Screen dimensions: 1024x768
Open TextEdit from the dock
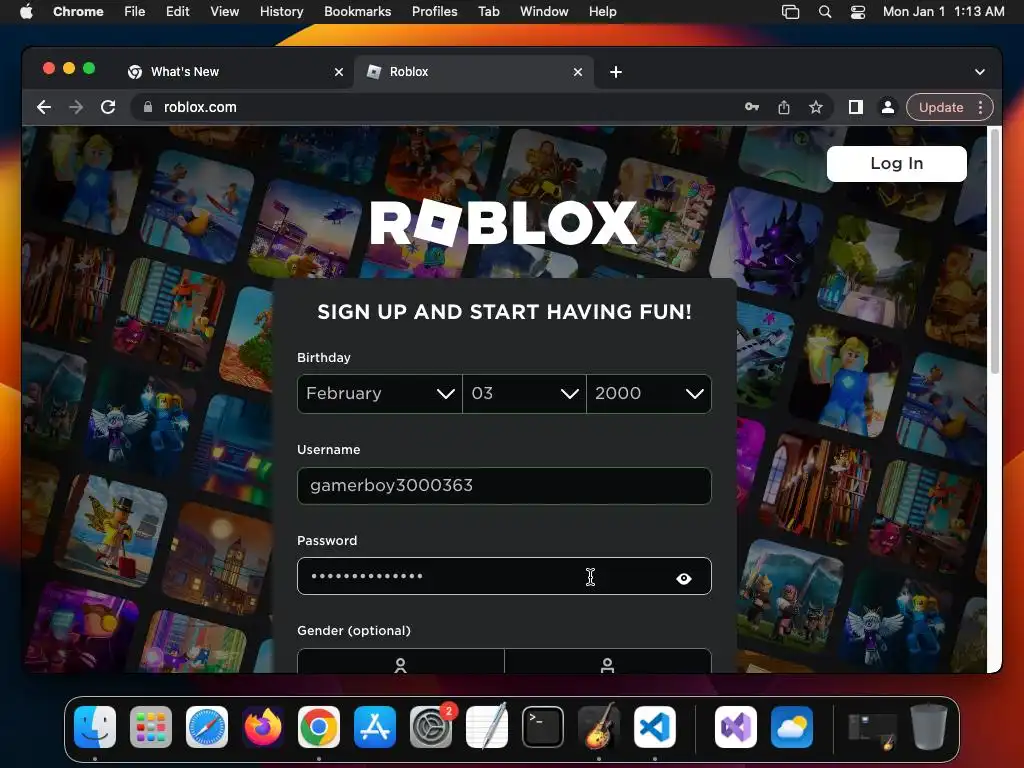tap(487, 727)
